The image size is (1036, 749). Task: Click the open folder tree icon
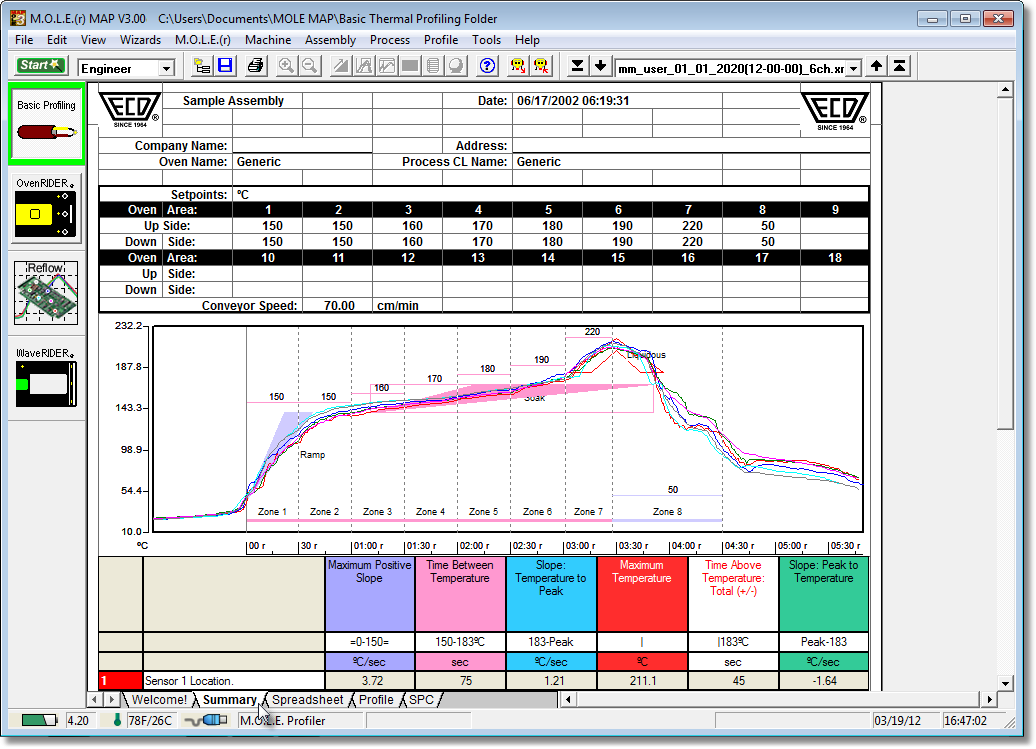coord(202,65)
